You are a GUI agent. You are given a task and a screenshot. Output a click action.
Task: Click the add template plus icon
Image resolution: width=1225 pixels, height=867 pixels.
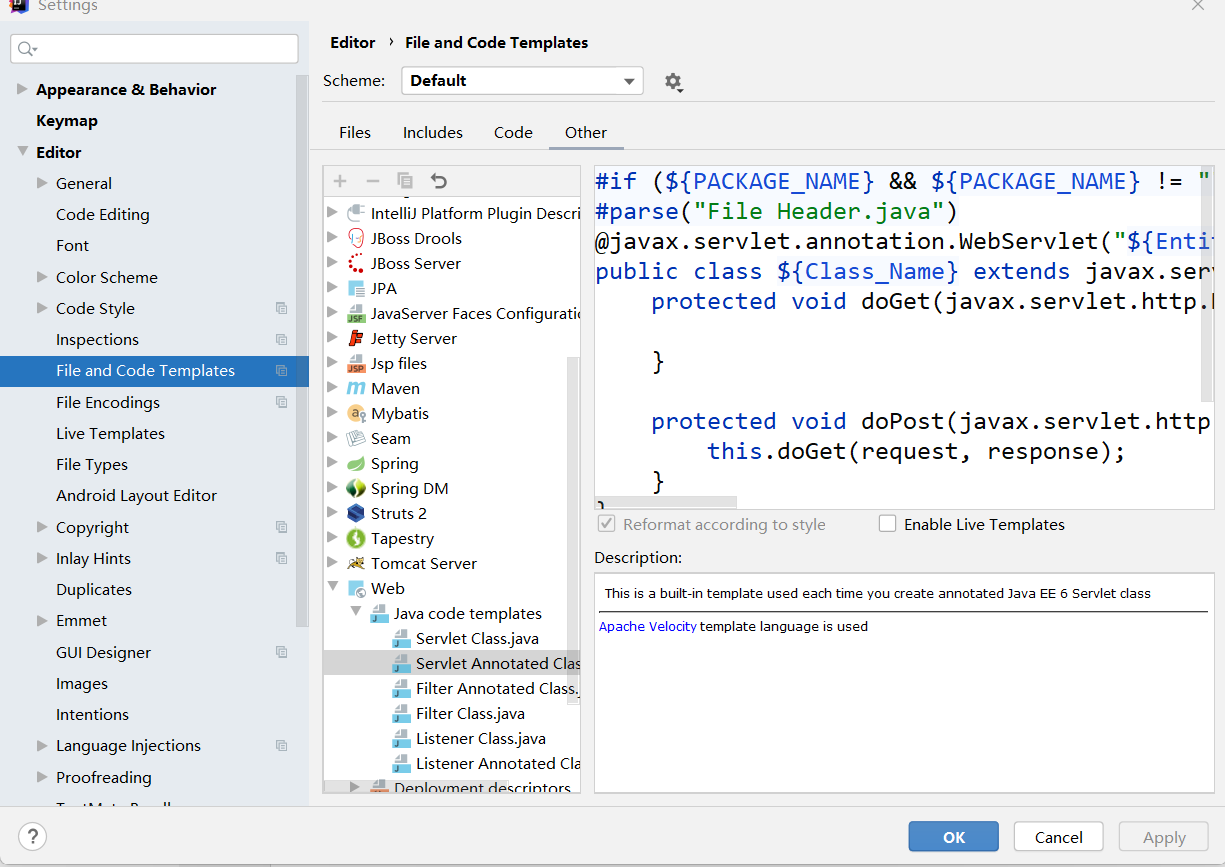point(340,181)
